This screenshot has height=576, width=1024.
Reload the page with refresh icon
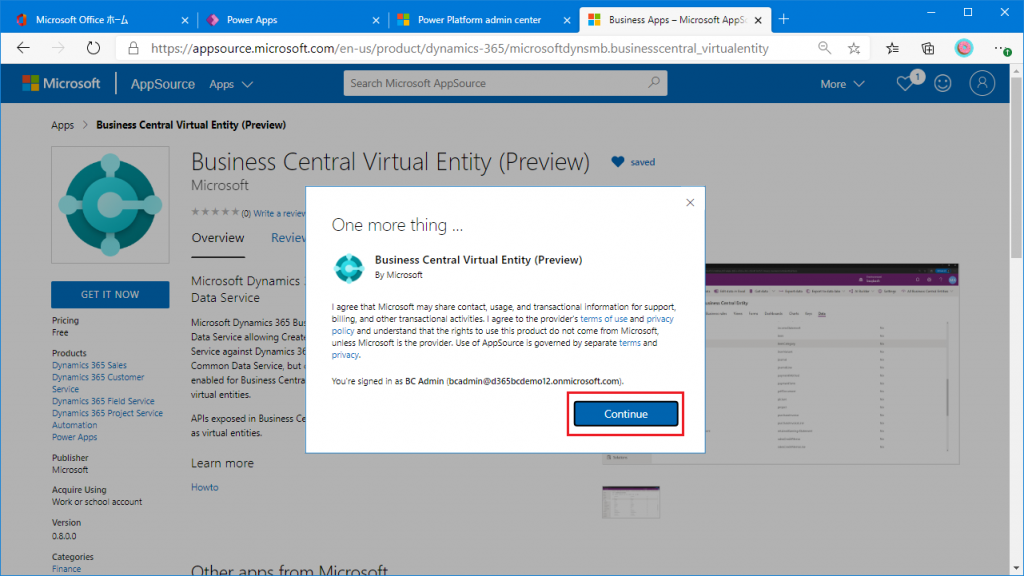93,48
